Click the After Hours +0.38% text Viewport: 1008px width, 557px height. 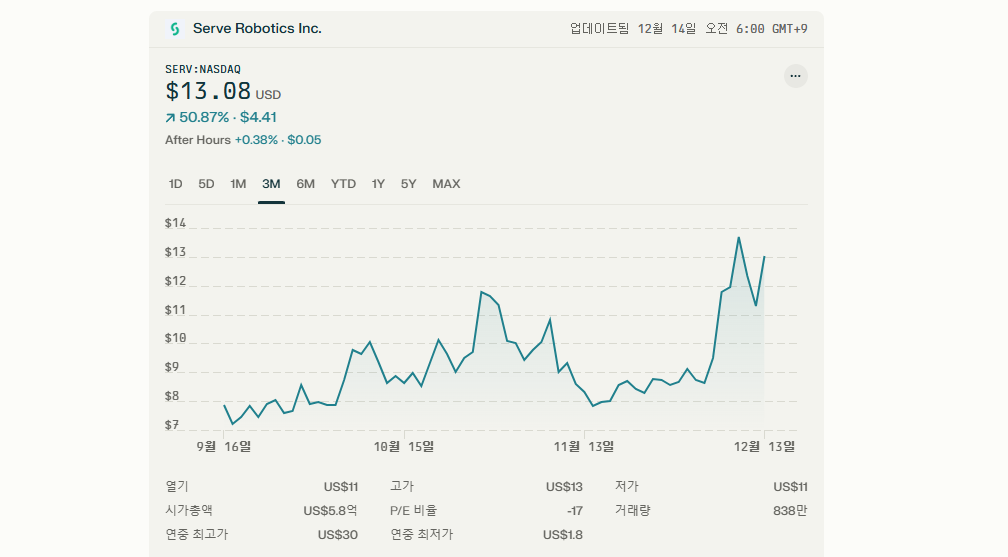[221, 140]
